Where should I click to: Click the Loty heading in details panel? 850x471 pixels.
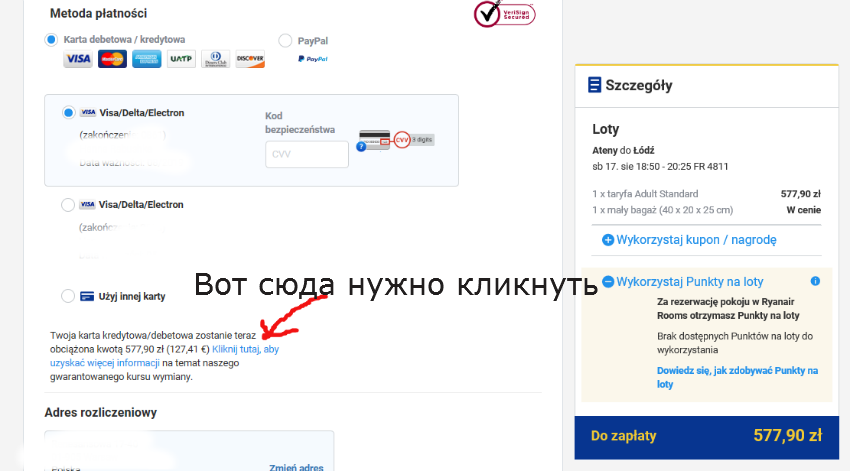(x=606, y=129)
